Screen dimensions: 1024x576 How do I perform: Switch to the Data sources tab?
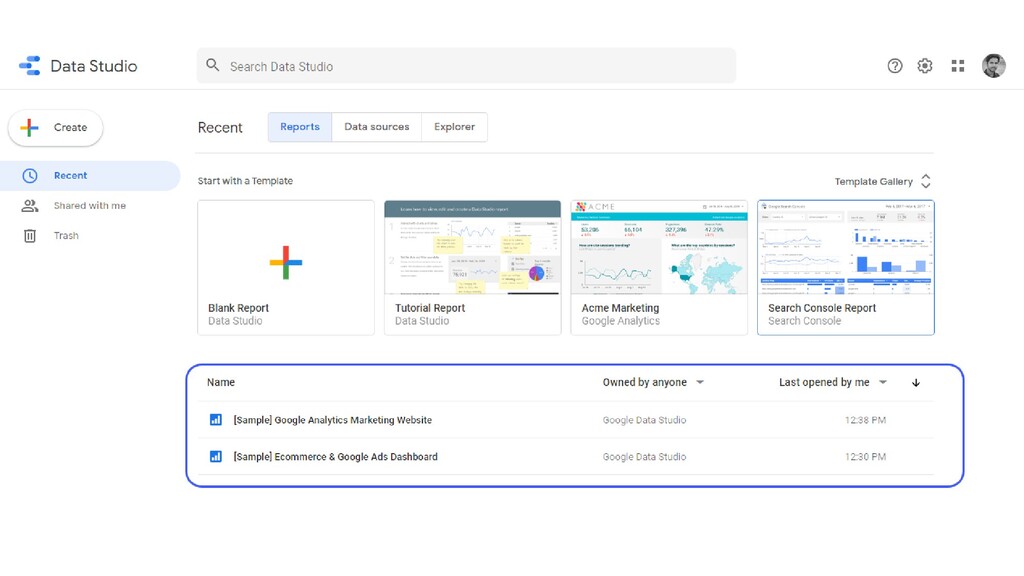pyautogui.click(x=377, y=127)
